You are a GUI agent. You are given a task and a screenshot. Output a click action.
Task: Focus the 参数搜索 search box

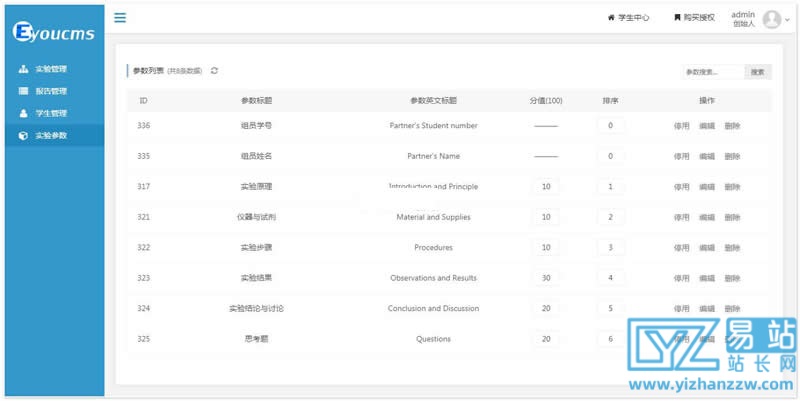(714, 72)
